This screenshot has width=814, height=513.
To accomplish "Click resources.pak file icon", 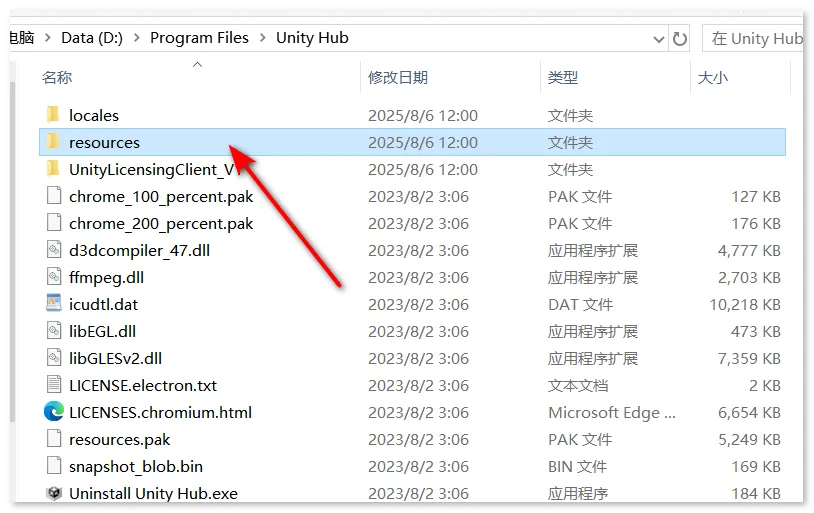I will [53, 439].
